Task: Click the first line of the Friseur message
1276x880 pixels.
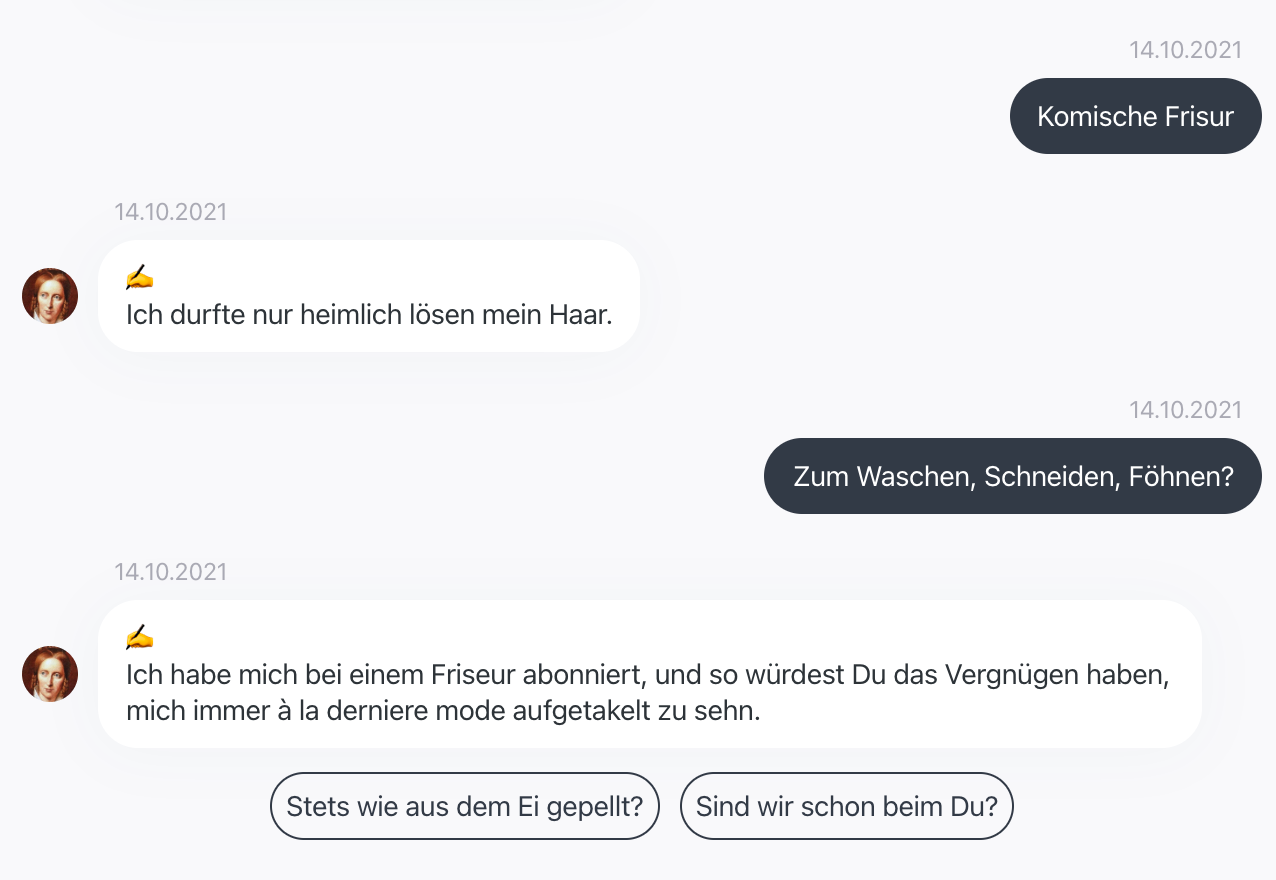Action: pos(648,675)
